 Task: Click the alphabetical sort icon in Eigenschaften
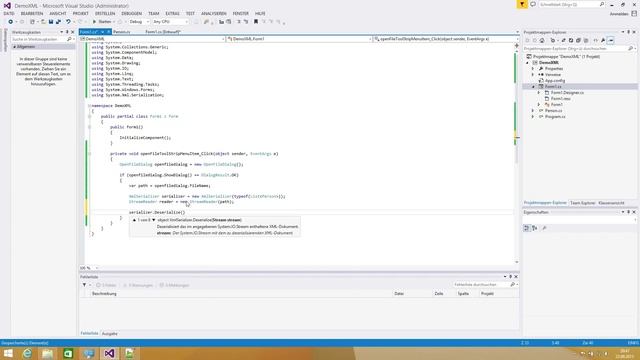point(535,228)
